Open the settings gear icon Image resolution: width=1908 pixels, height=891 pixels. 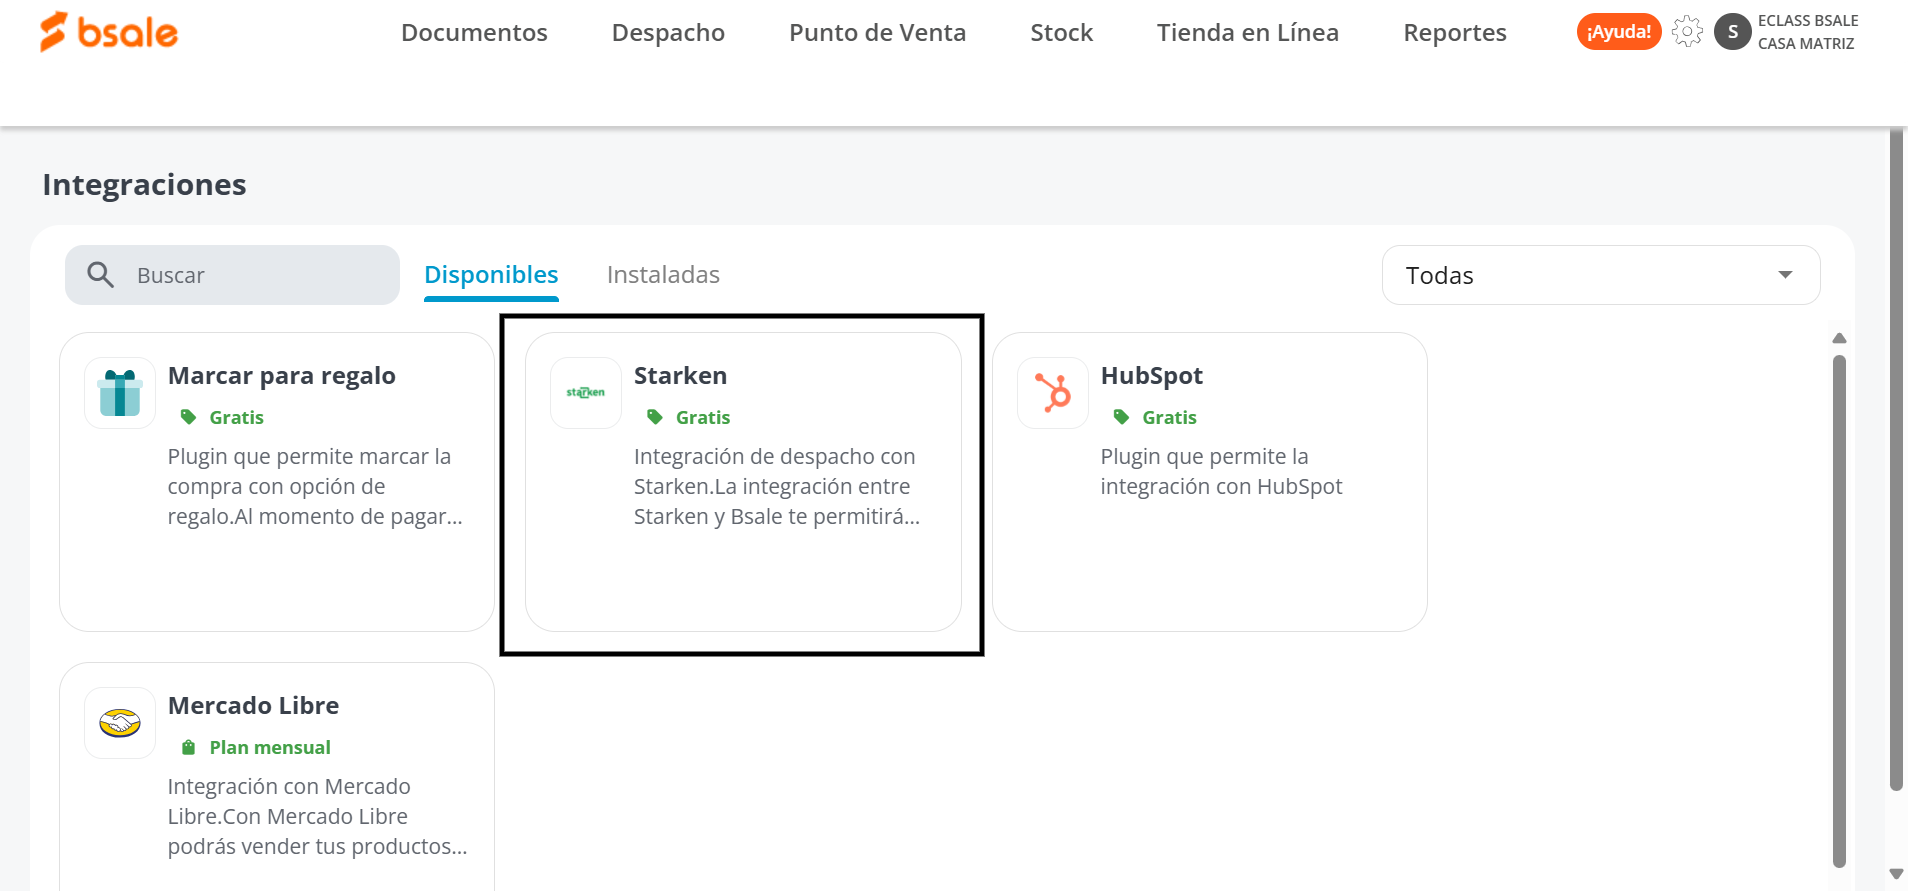pos(1687,32)
